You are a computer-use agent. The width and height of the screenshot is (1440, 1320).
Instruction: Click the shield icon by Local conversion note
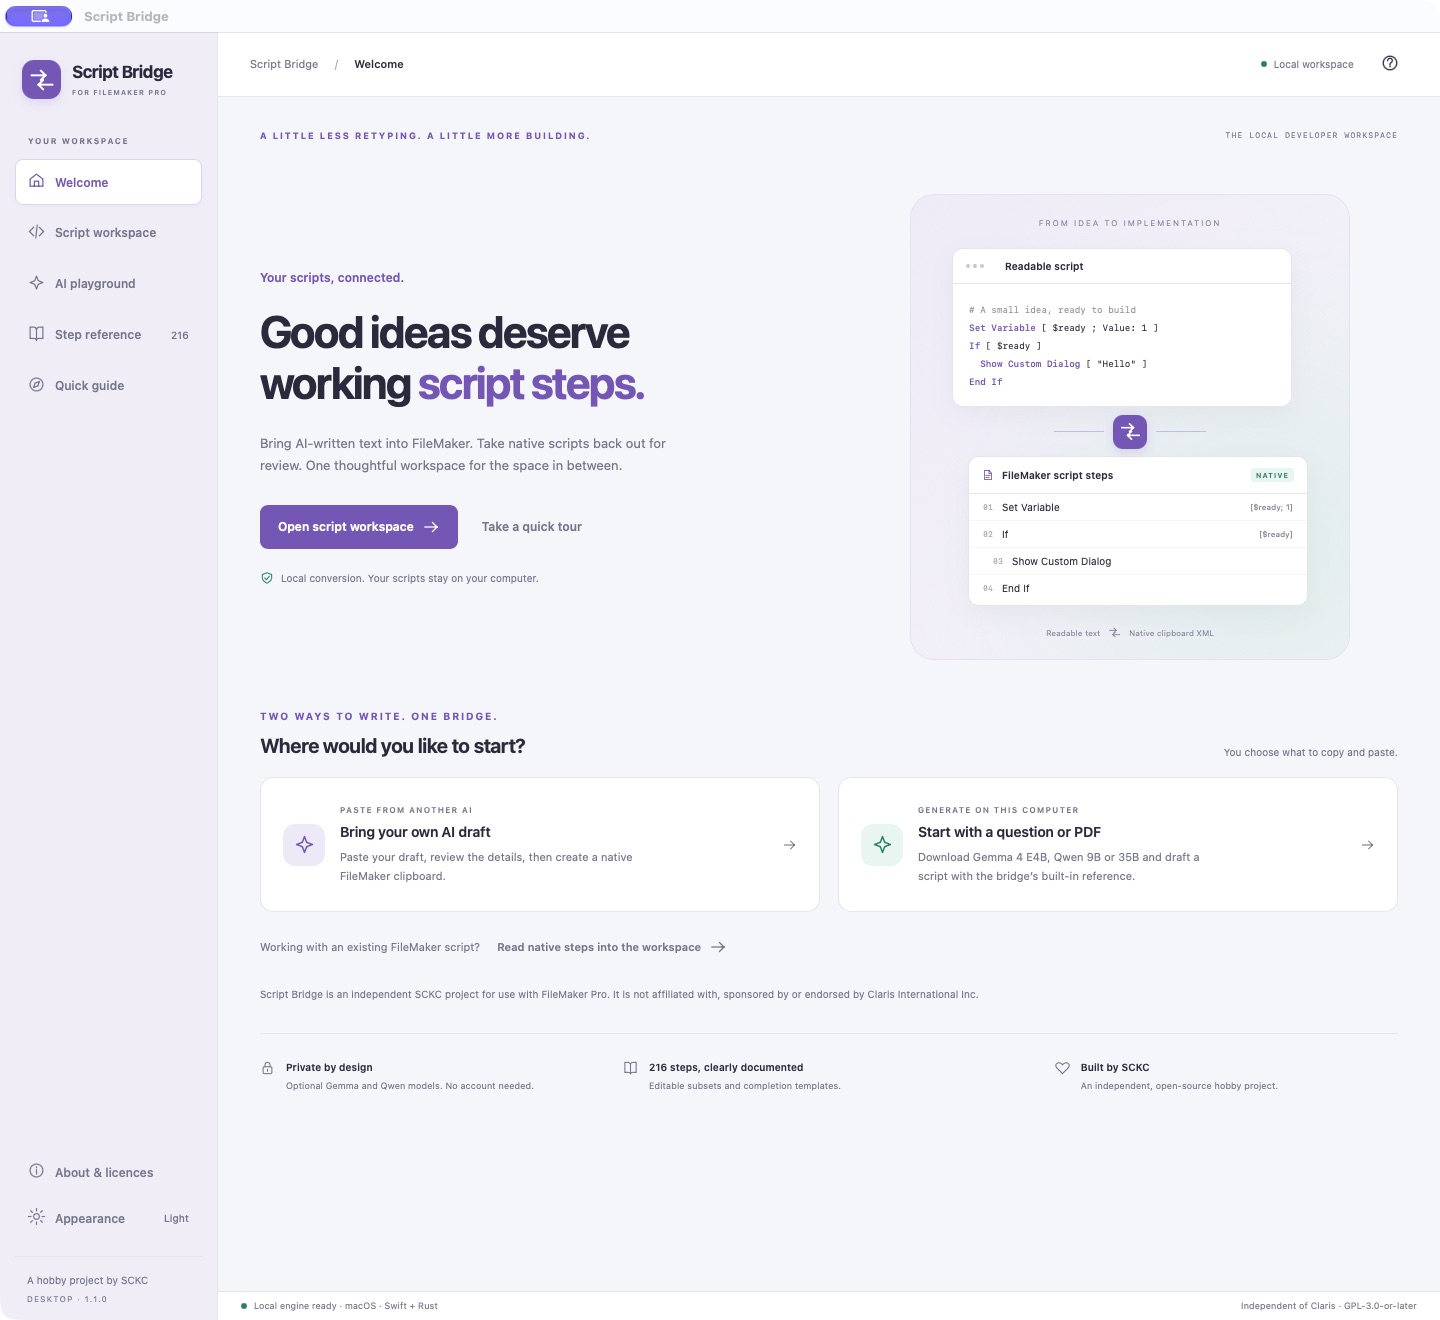coord(267,578)
